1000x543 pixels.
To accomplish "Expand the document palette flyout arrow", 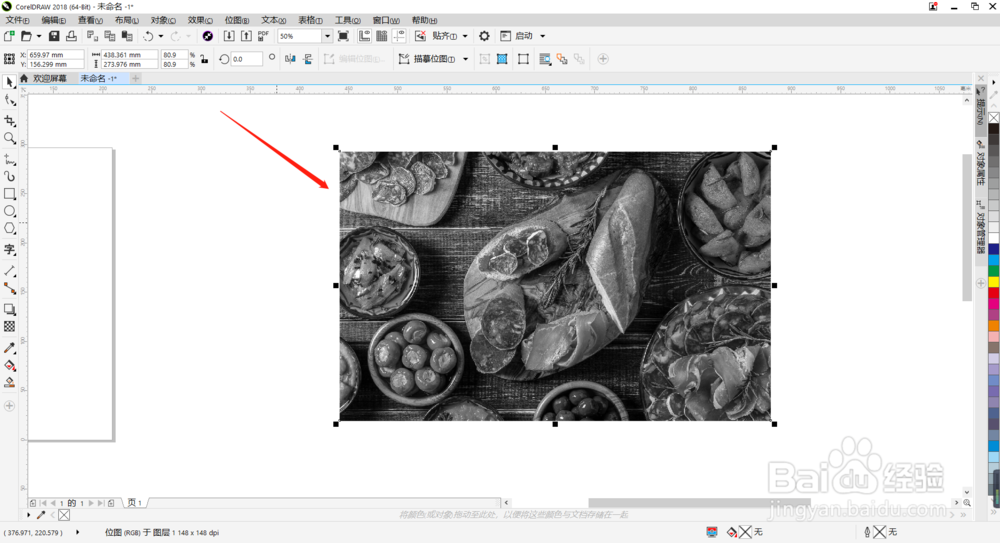I will tap(29, 515).
